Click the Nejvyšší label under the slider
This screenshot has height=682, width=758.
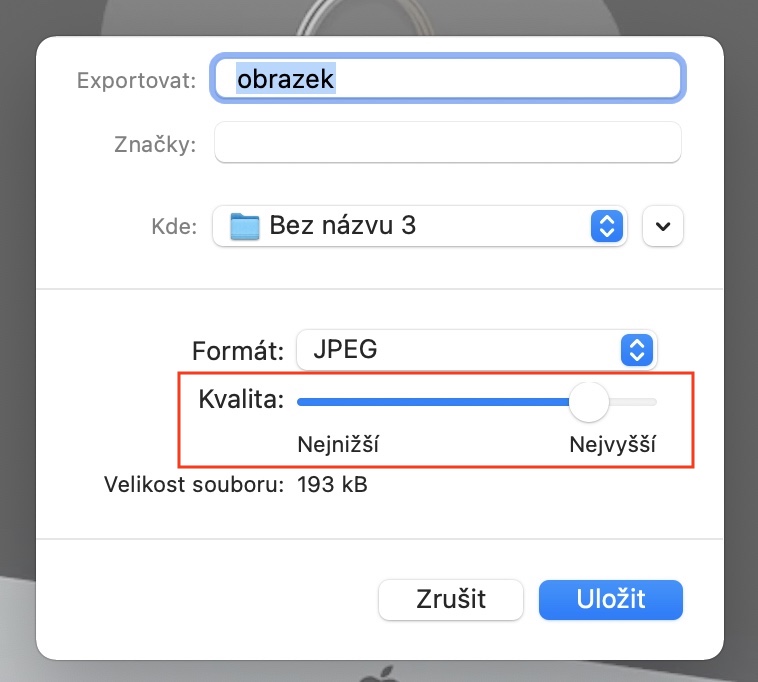612,444
